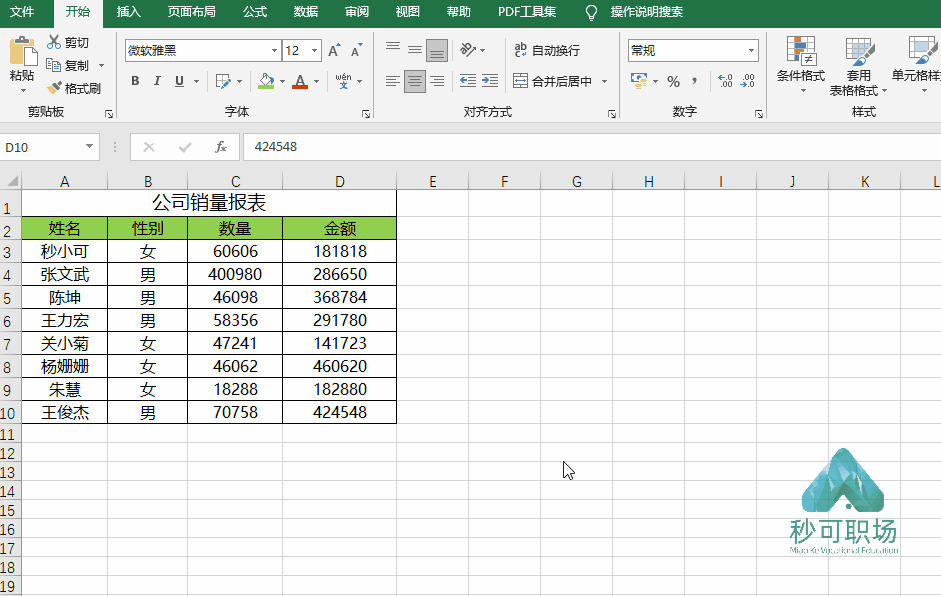Pick the red Font Color swatch

299,80
